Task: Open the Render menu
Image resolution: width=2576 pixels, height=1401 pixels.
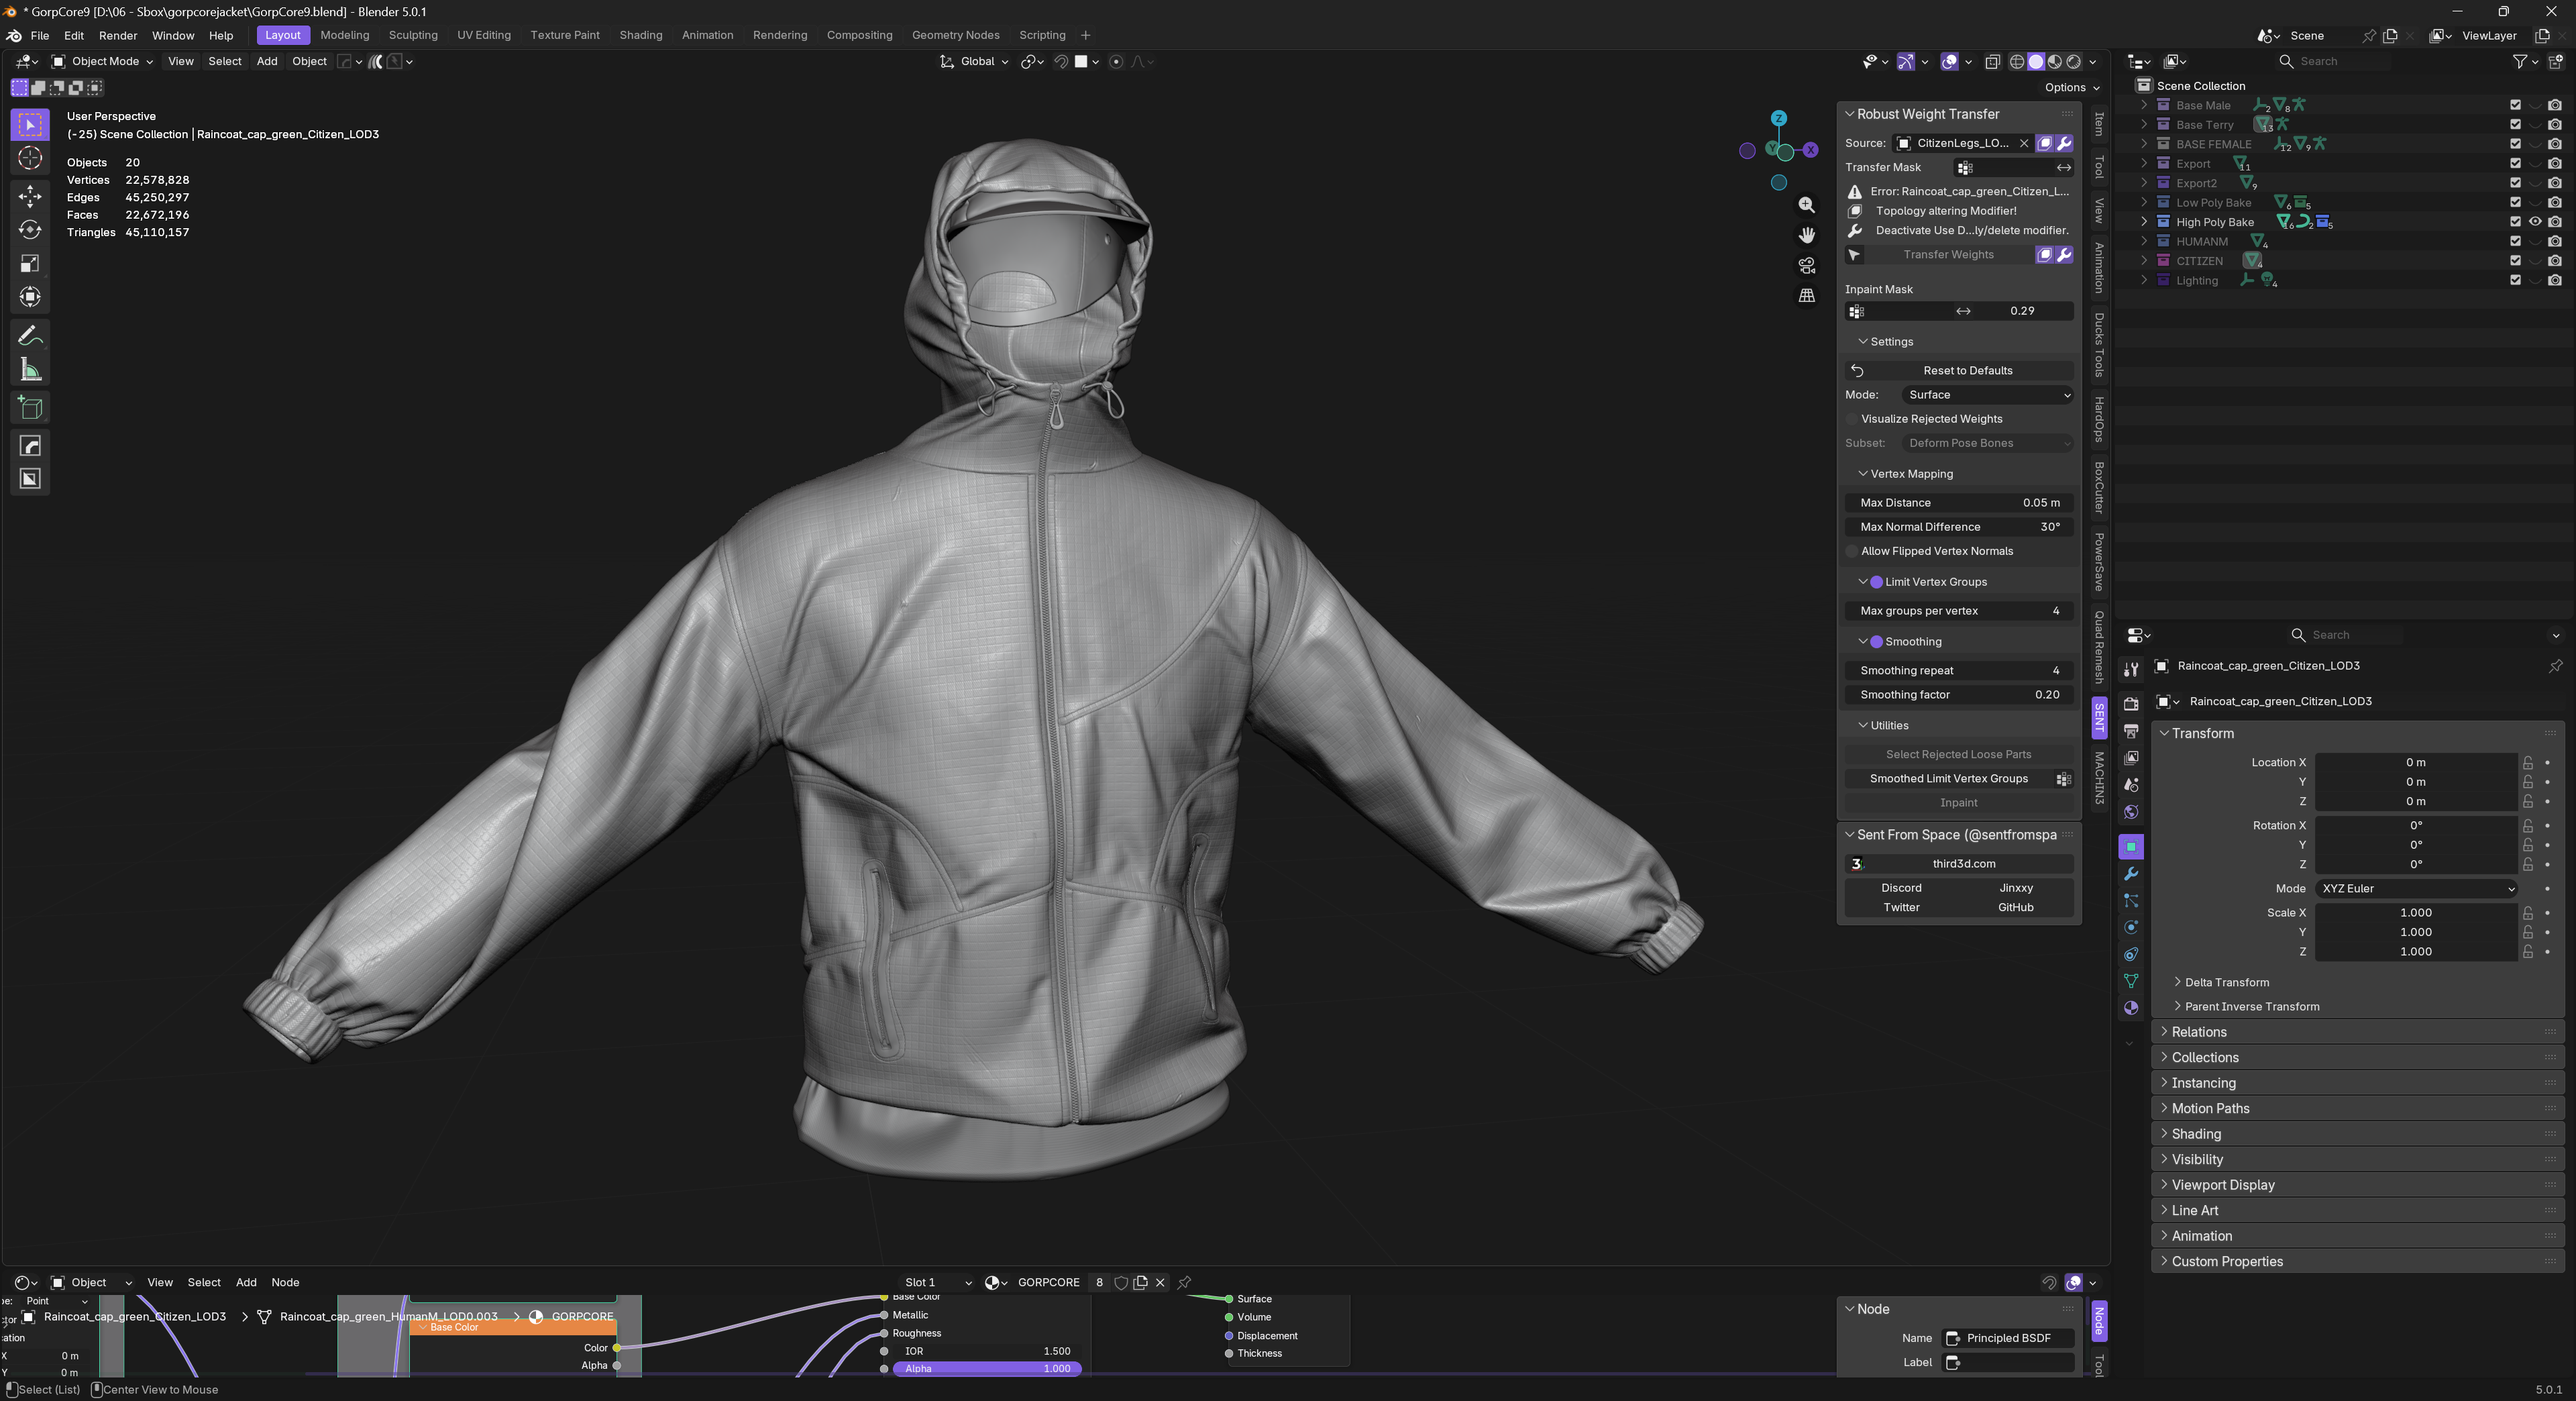Action: click(x=118, y=35)
